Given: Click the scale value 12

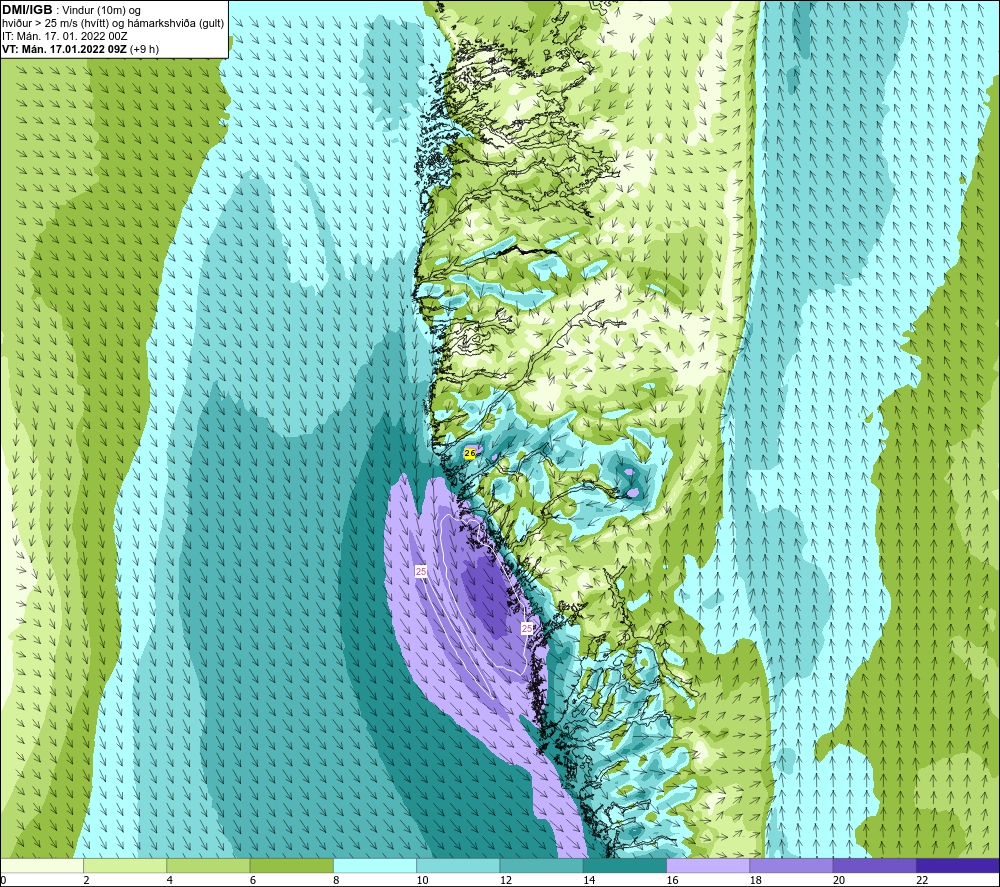Looking at the screenshot, I should [x=506, y=880].
